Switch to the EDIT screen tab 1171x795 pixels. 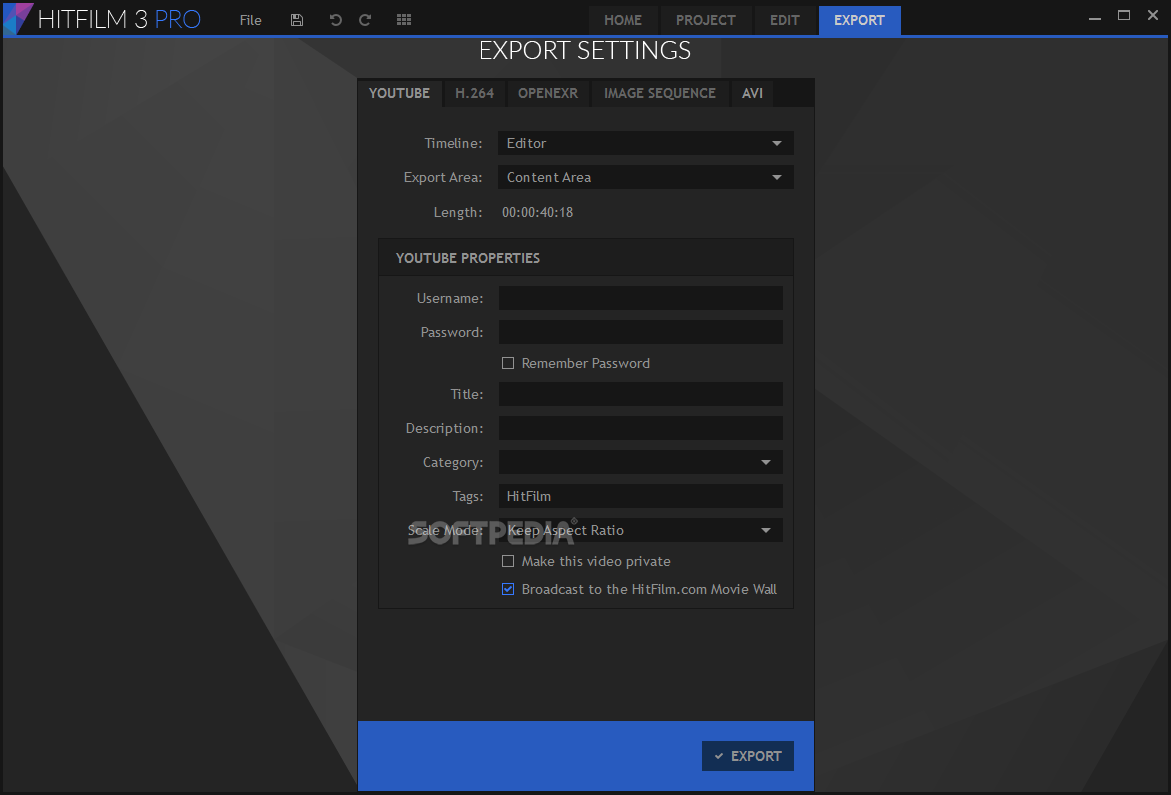coord(784,20)
